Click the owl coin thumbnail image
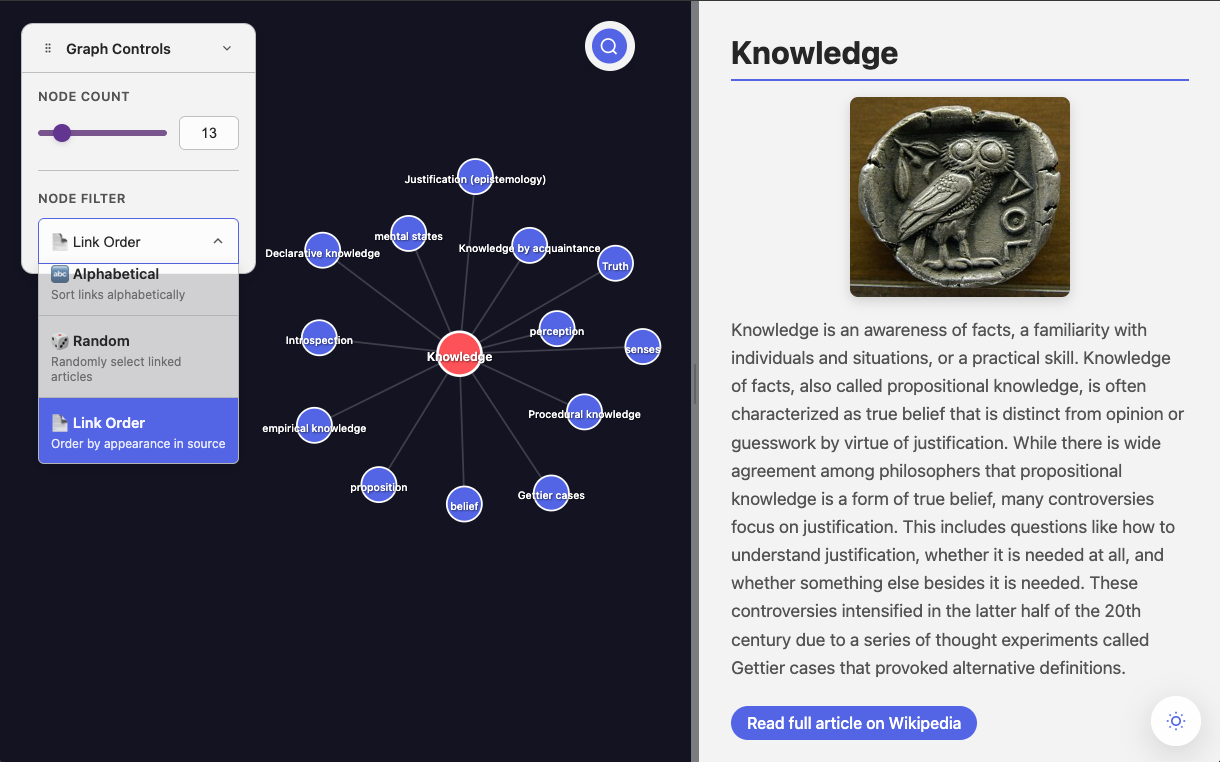Screen dimensions: 1220x762 959,197
